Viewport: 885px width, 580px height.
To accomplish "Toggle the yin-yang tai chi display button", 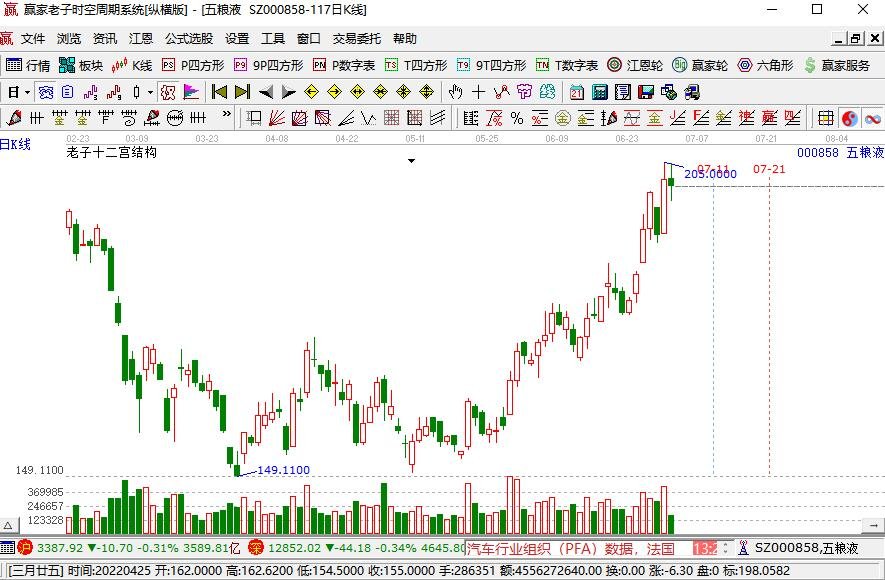I will [x=849, y=118].
